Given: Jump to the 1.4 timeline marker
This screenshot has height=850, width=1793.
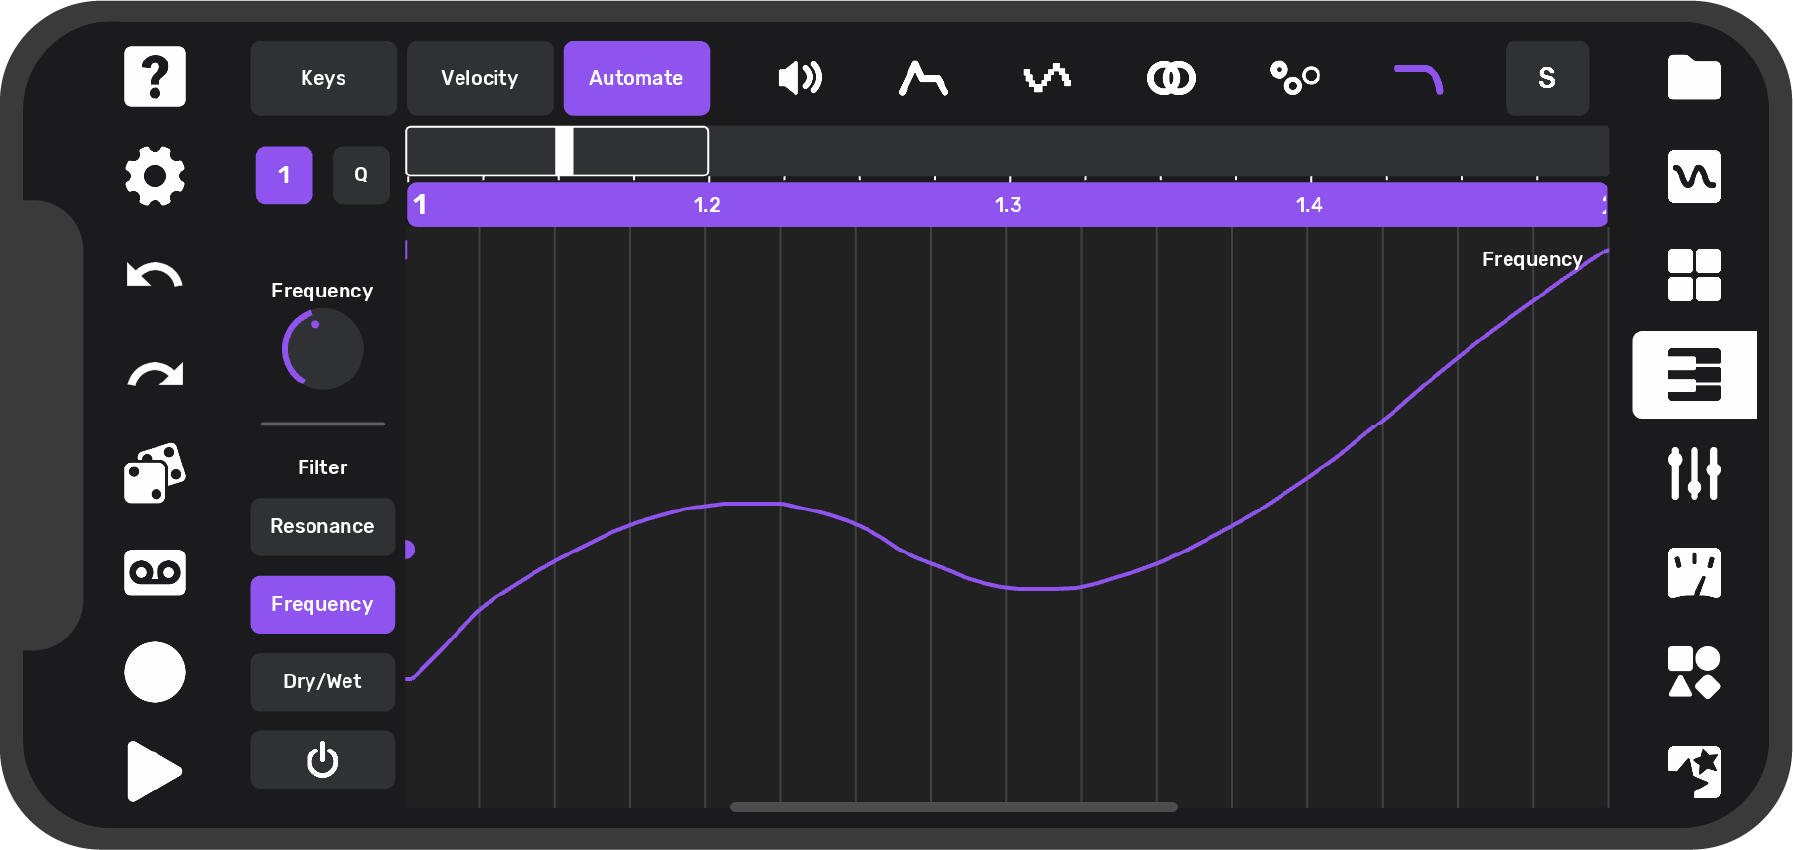Looking at the screenshot, I should [1309, 205].
